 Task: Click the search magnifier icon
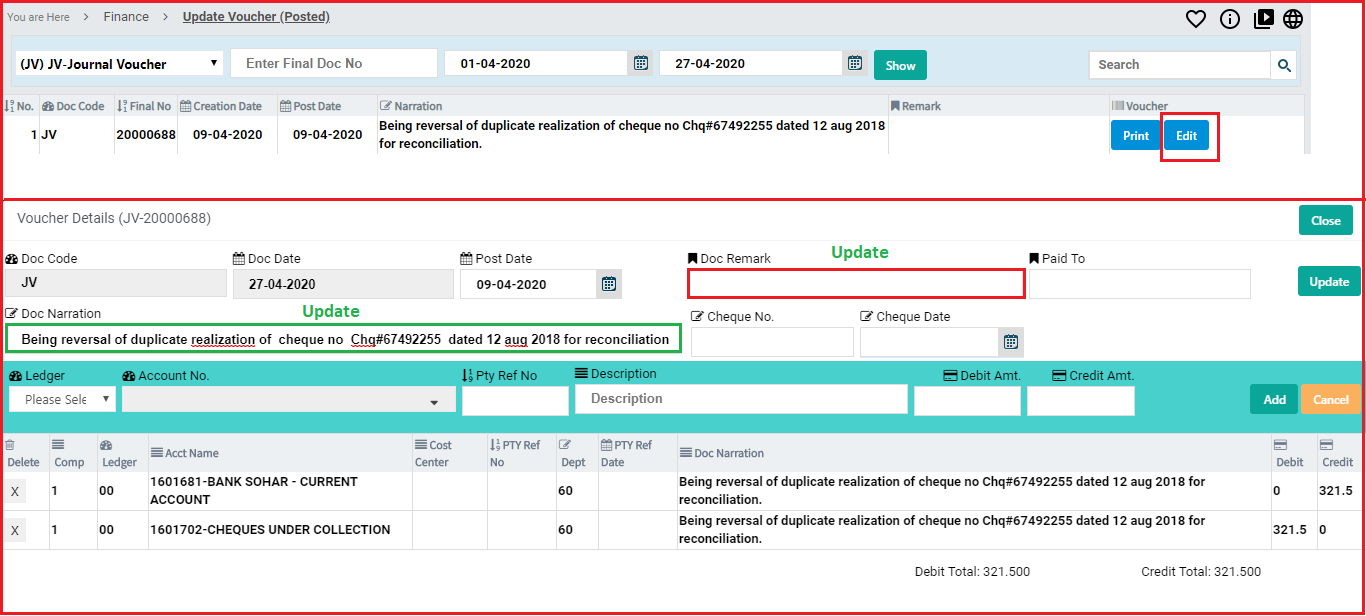[x=1283, y=65]
